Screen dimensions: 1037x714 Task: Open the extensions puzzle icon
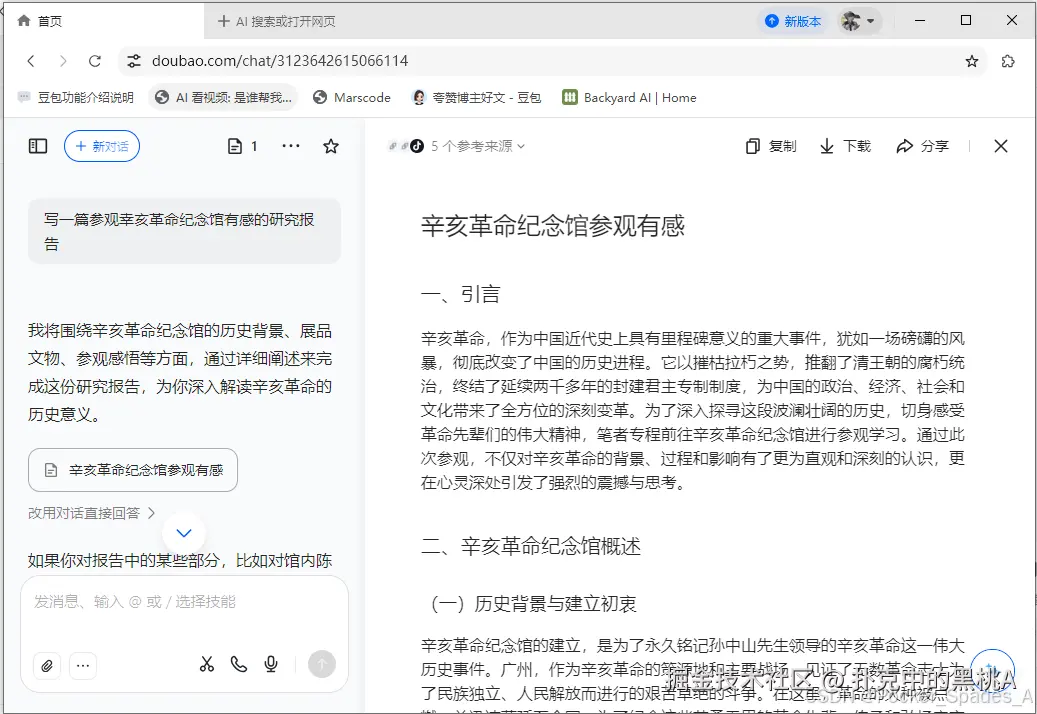click(x=1008, y=61)
